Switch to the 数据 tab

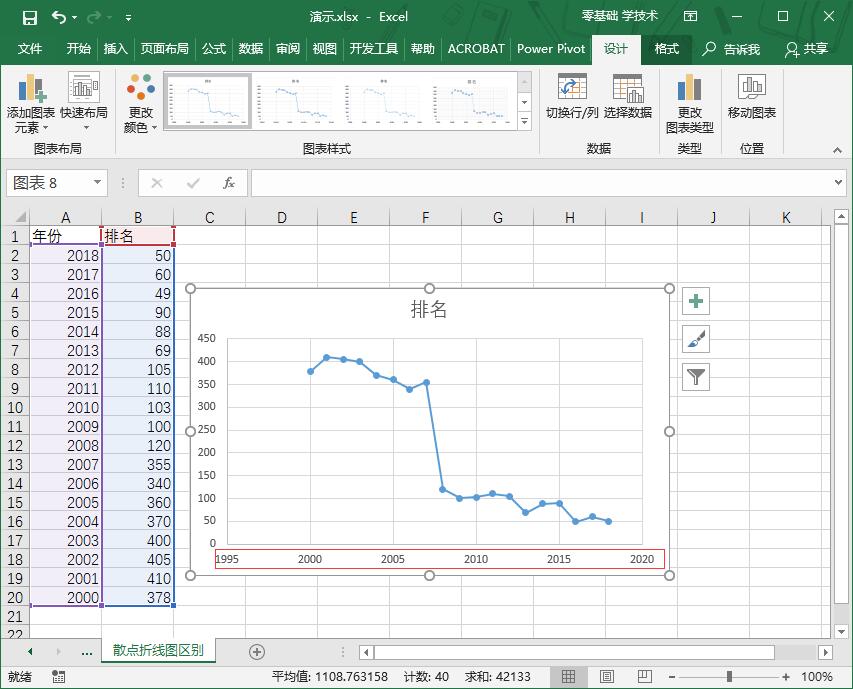coord(251,49)
